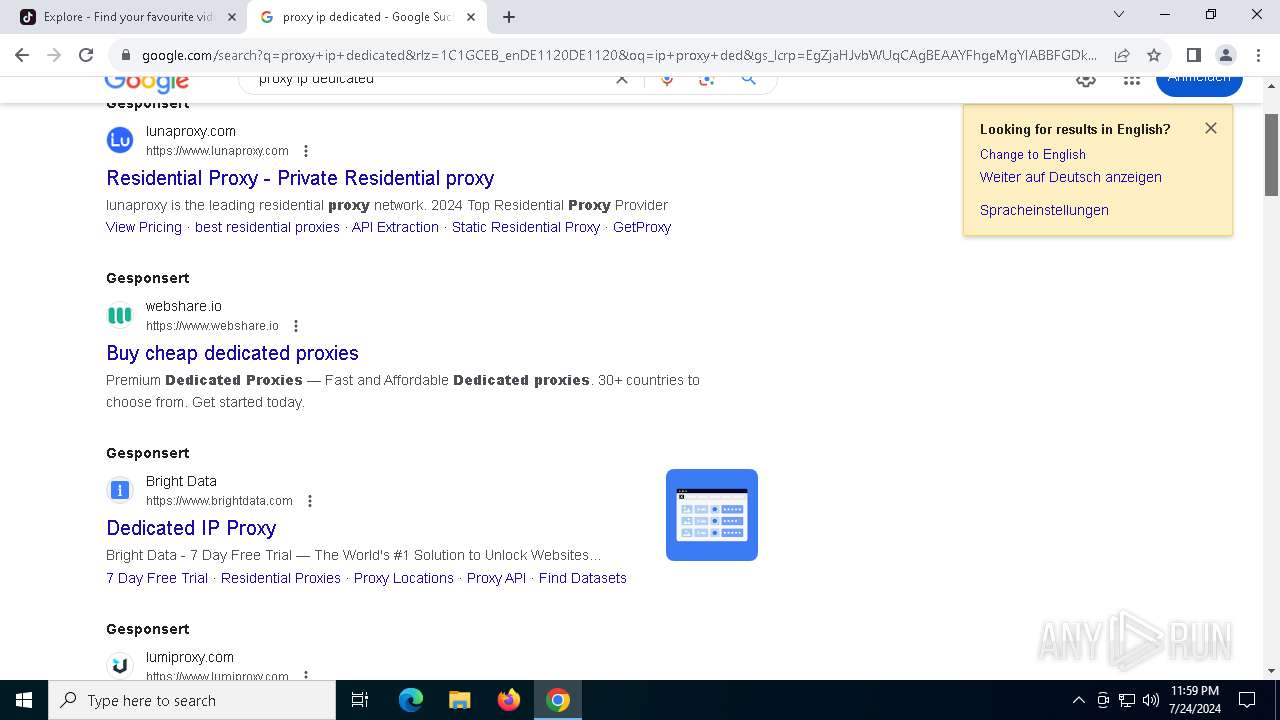This screenshot has width=1280, height=720.
Task: Open Proxy Locations sitelink
Action: (x=404, y=578)
